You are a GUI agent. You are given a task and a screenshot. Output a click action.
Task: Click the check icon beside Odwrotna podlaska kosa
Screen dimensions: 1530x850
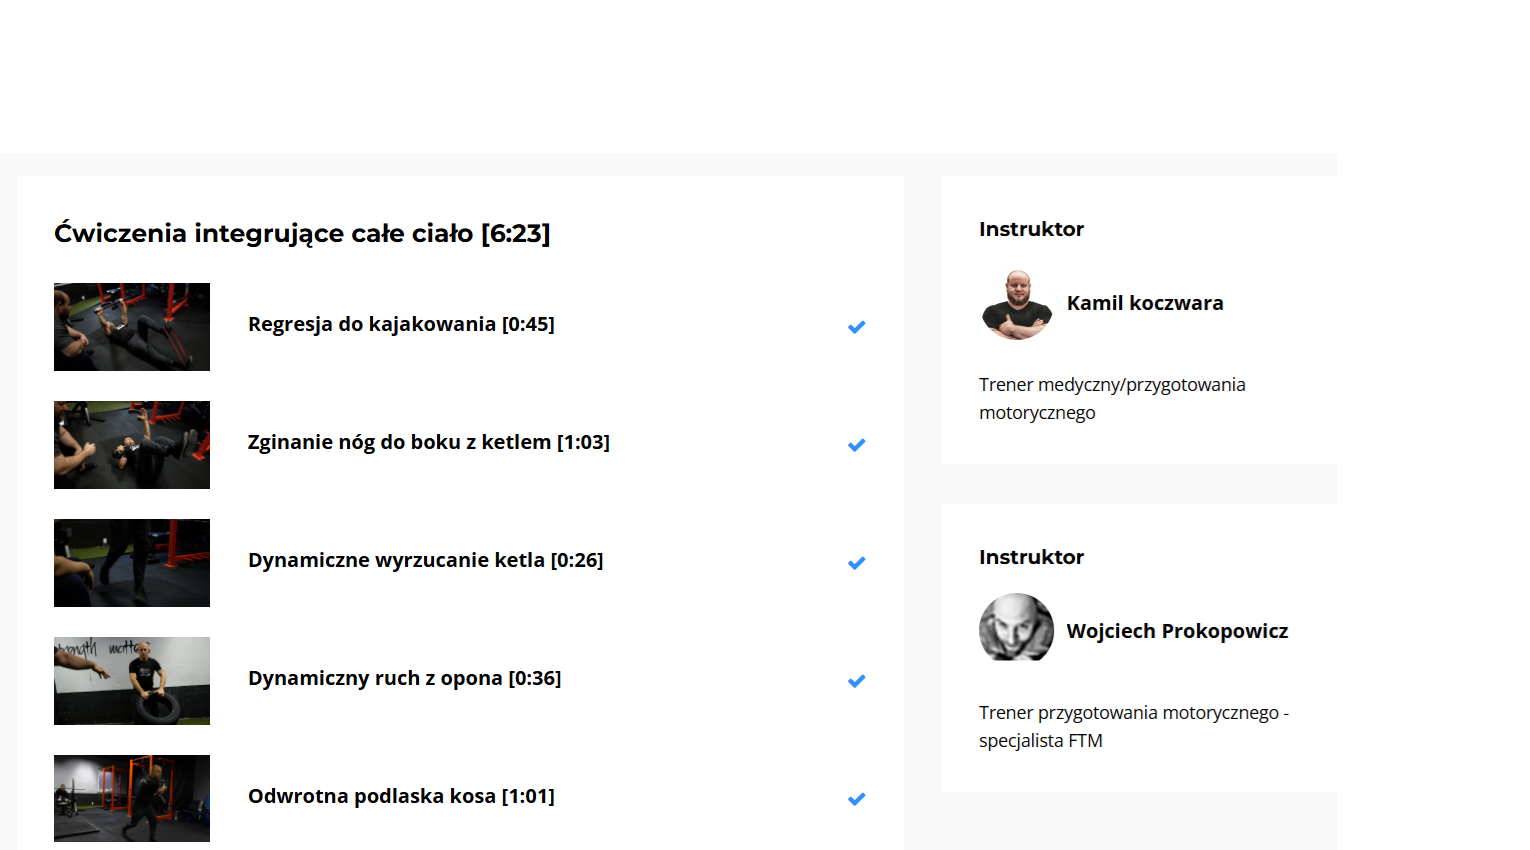click(x=856, y=799)
